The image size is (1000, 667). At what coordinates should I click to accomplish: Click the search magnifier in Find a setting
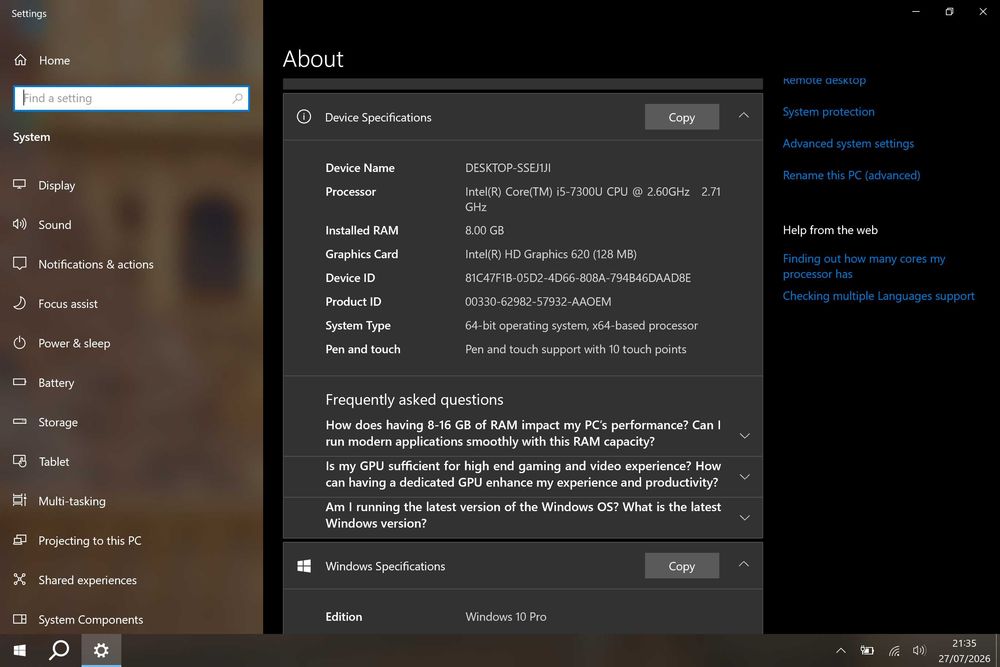click(237, 98)
